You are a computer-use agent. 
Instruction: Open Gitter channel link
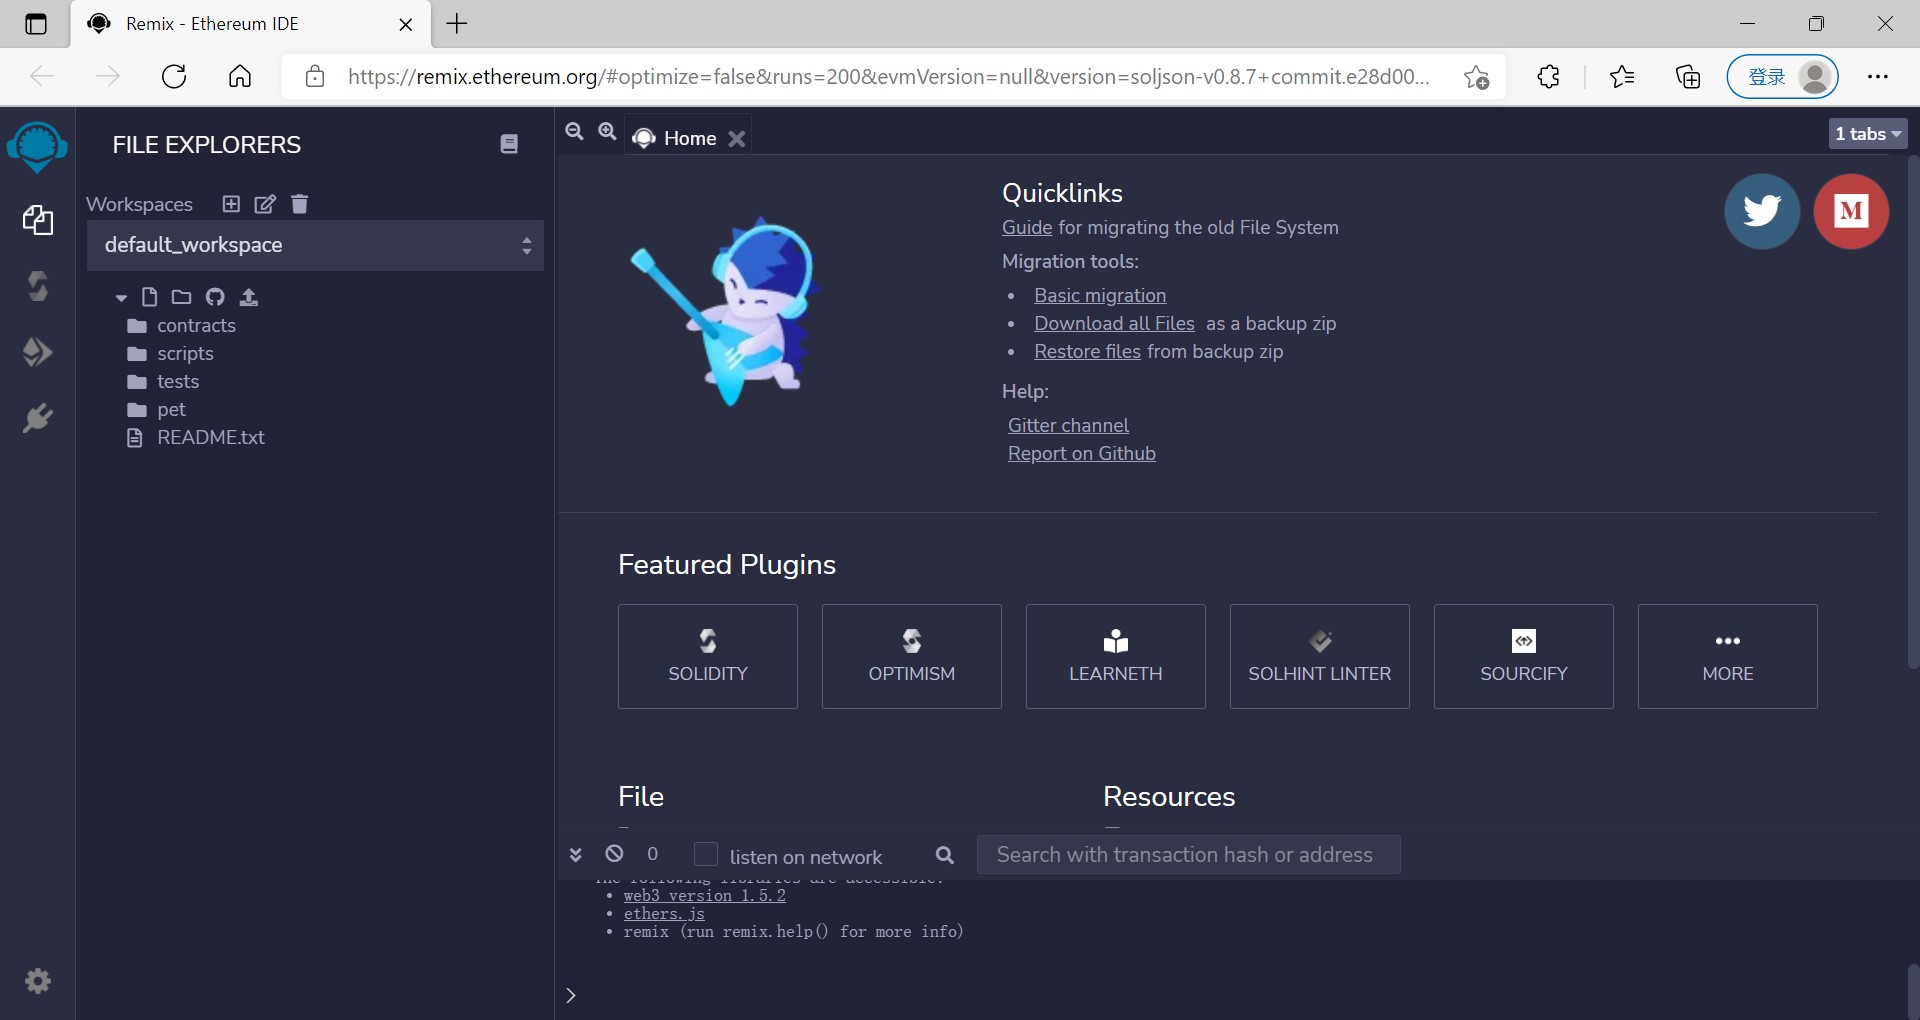point(1068,425)
